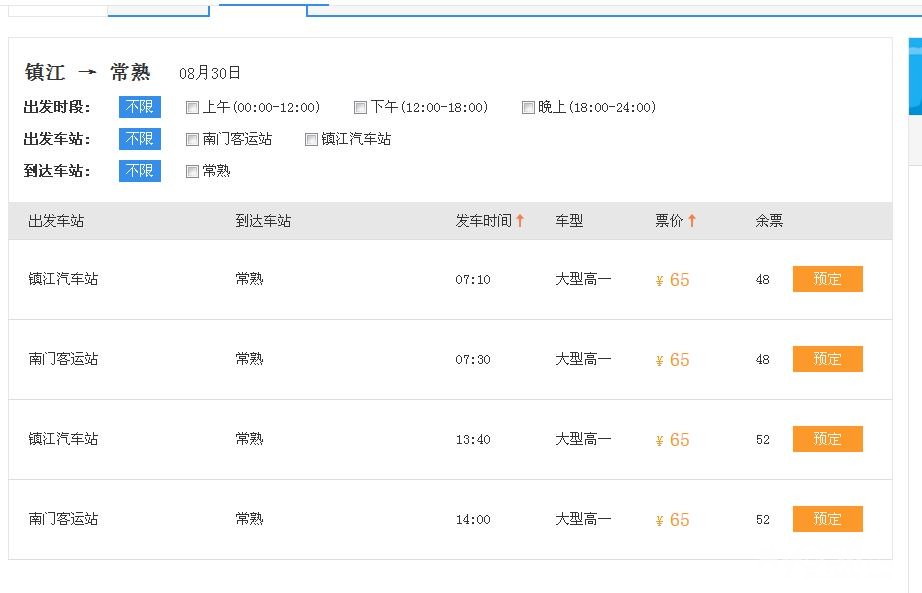Book the 14:00 bus with 预定
922x593 pixels.
tap(827, 519)
